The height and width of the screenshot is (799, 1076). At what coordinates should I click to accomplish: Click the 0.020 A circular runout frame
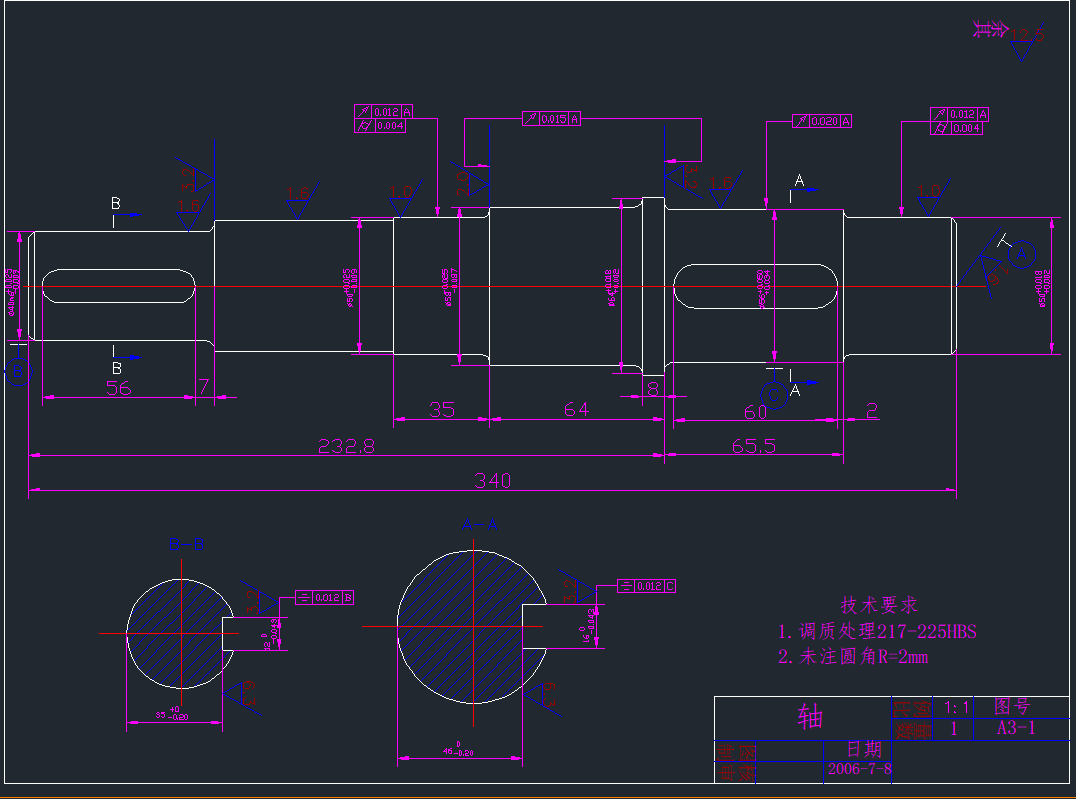click(822, 120)
